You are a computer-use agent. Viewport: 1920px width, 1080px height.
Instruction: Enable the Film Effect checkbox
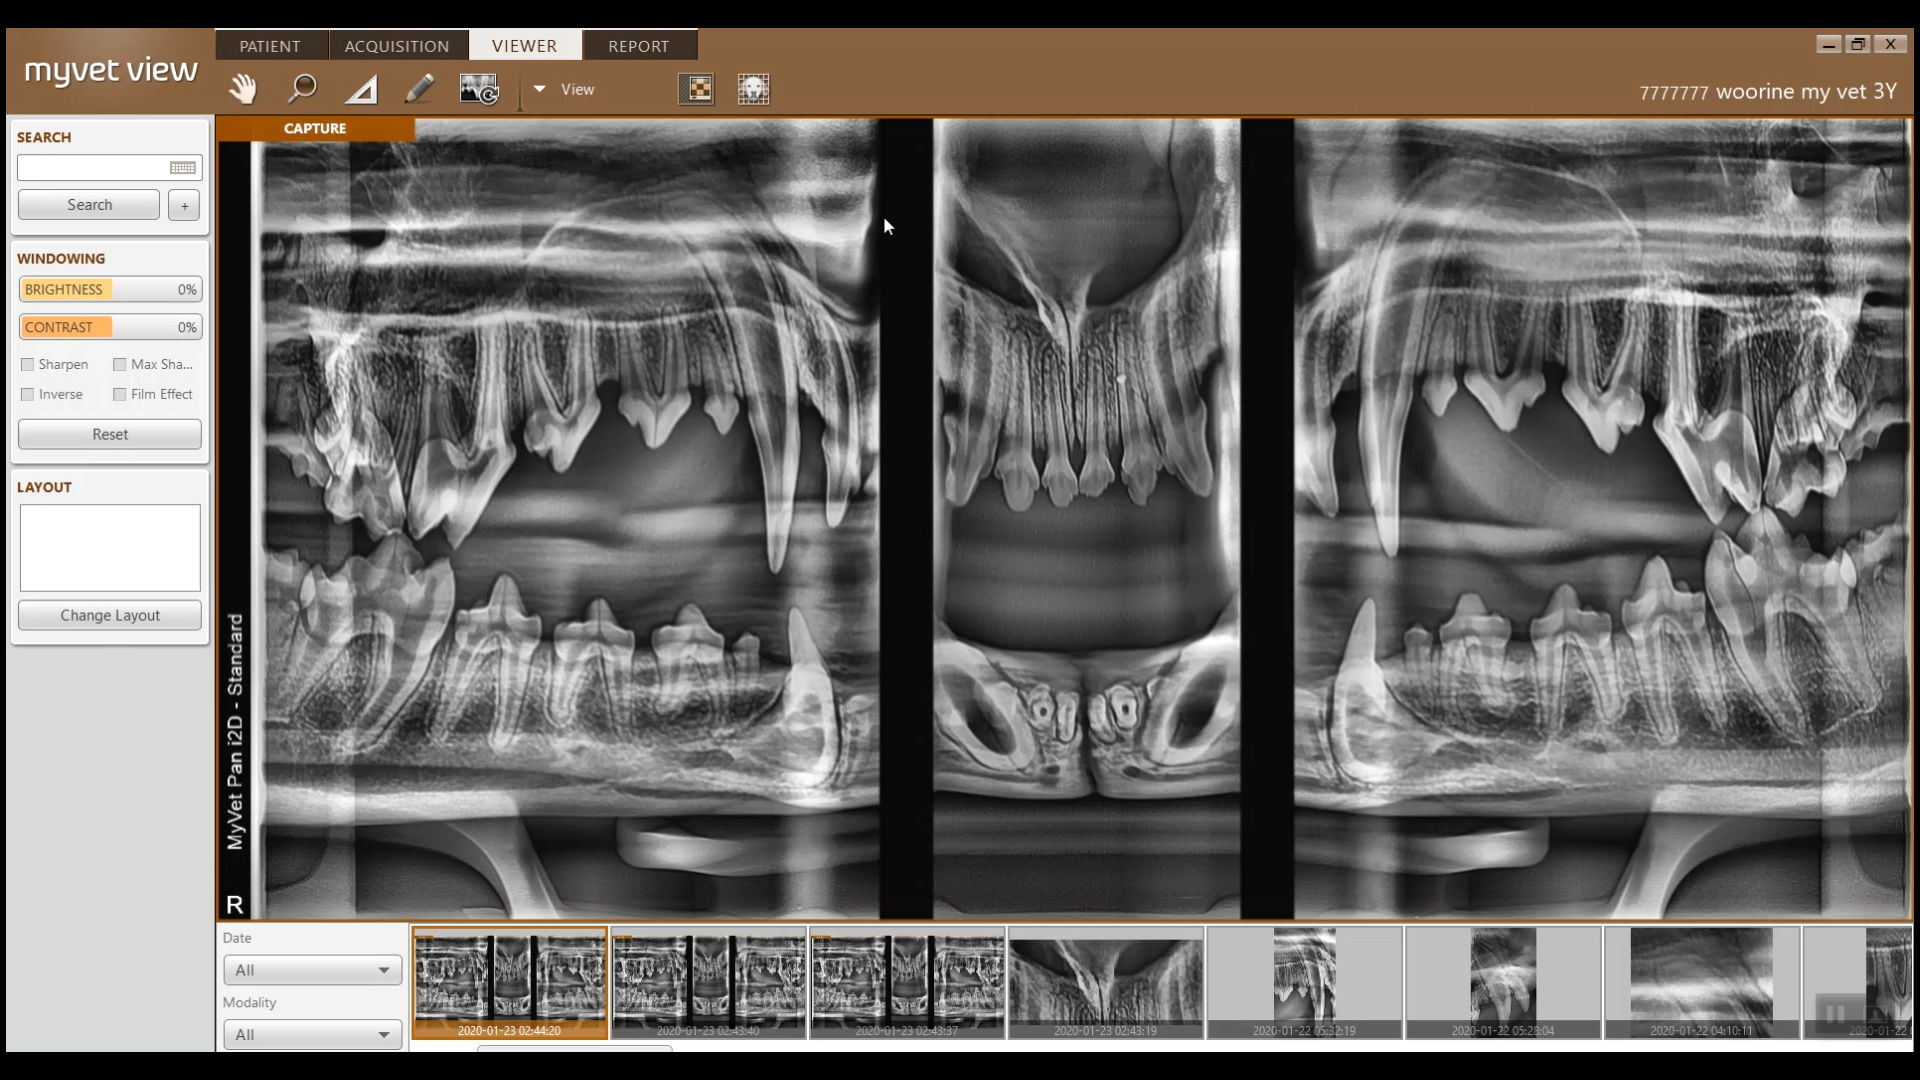pos(120,394)
